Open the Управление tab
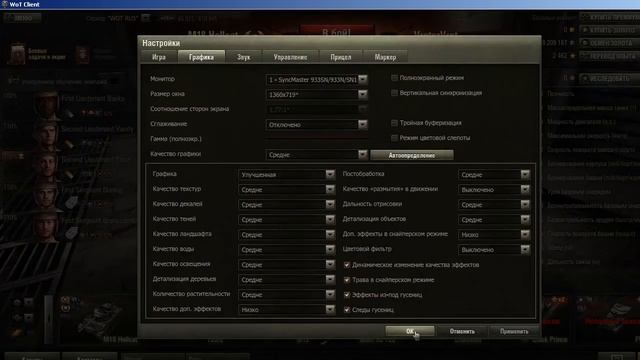This screenshot has height=360, width=640. [x=290, y=57]
